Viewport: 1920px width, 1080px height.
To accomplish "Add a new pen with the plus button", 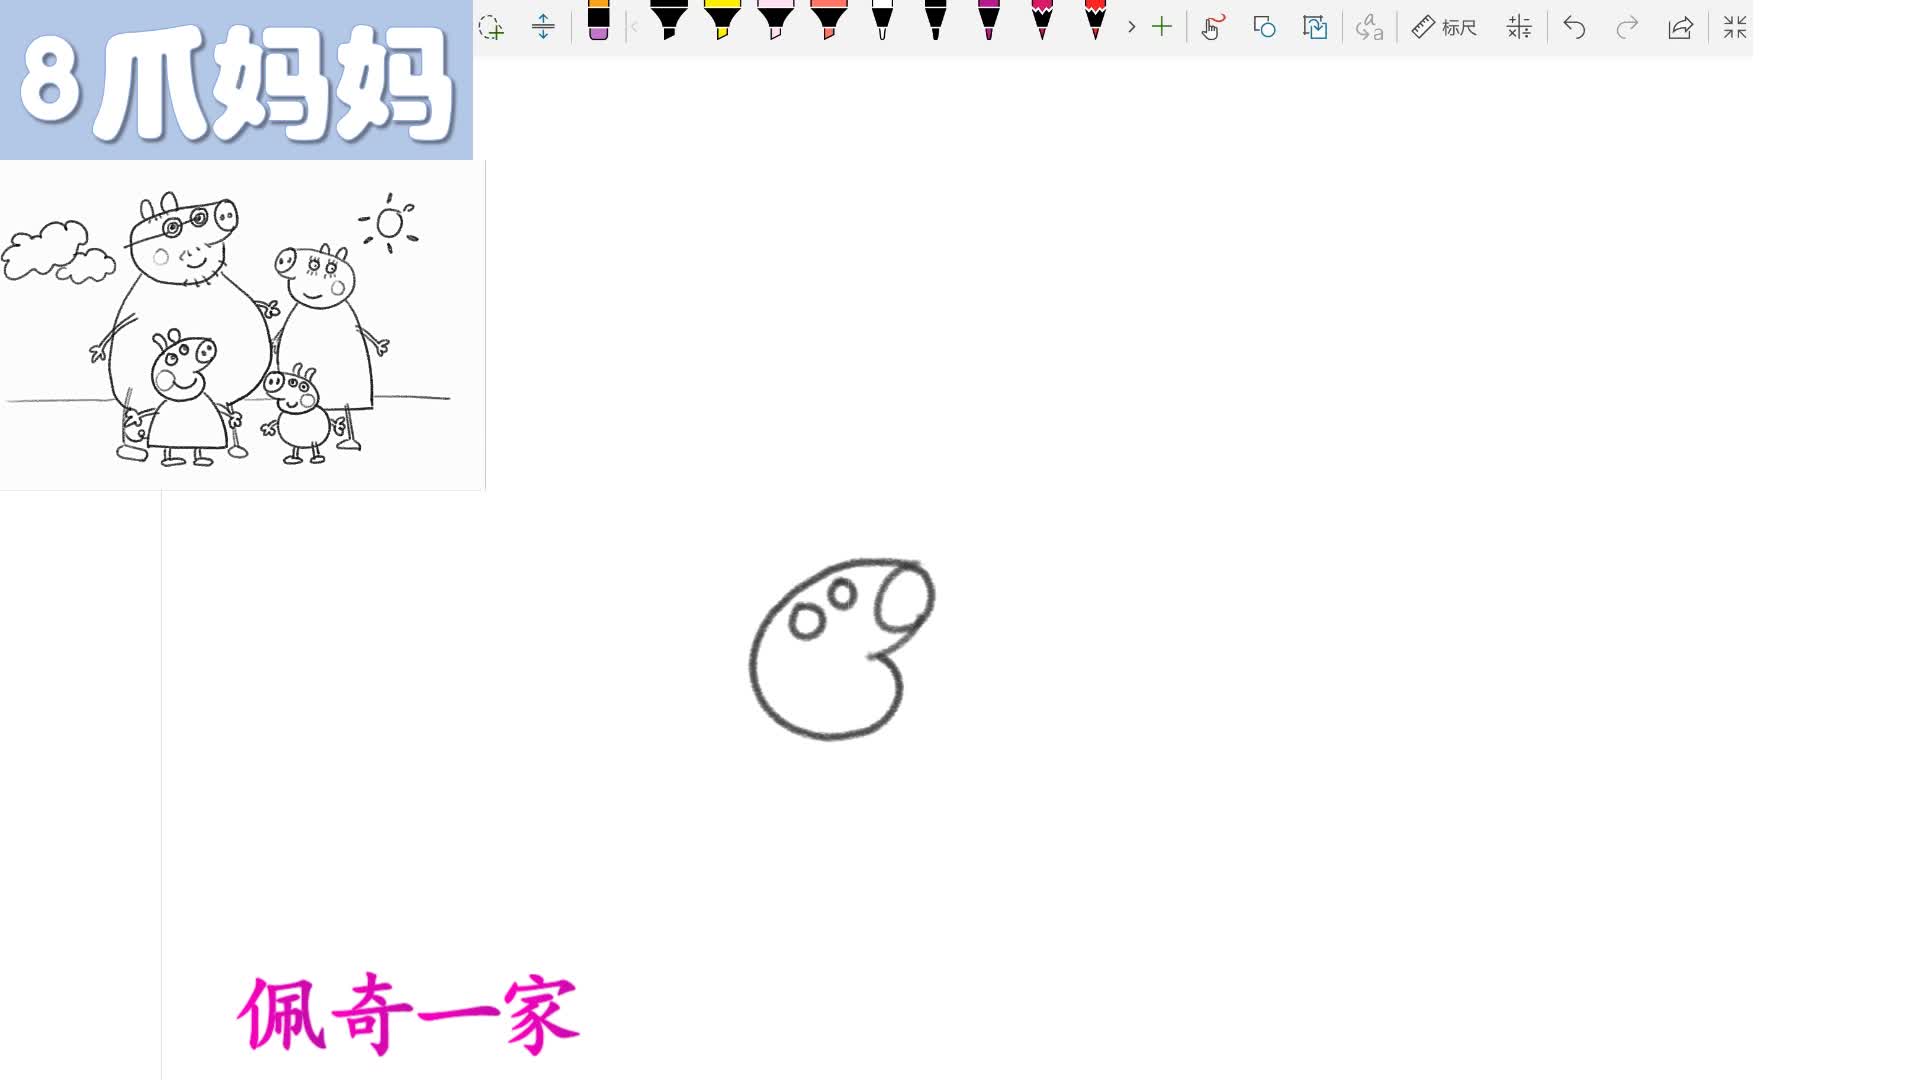I will click(1162, 27).
